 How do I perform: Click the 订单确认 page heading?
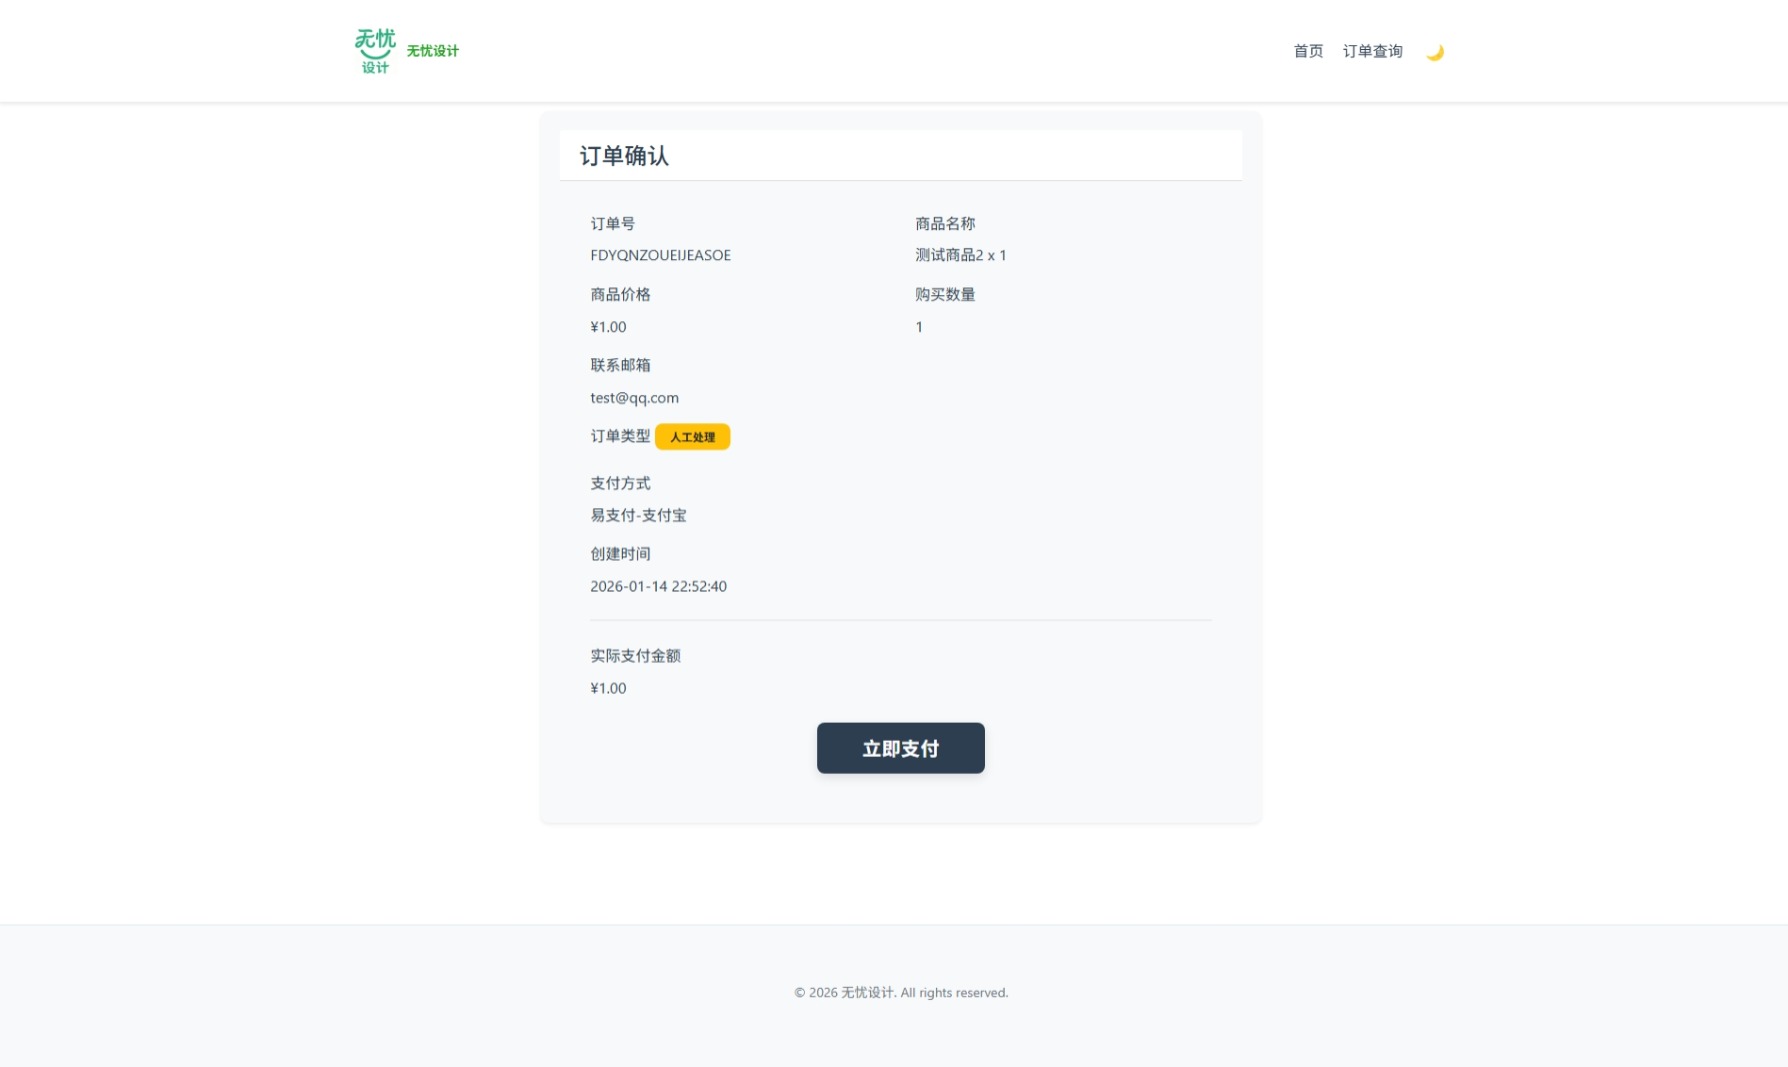click(624, 156)
